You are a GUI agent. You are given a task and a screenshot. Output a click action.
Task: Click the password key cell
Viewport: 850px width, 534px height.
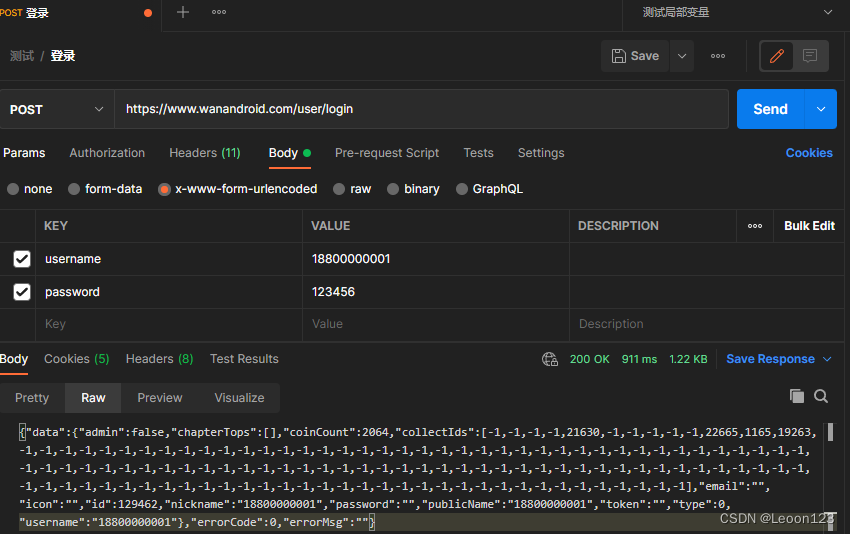(169, 292)
